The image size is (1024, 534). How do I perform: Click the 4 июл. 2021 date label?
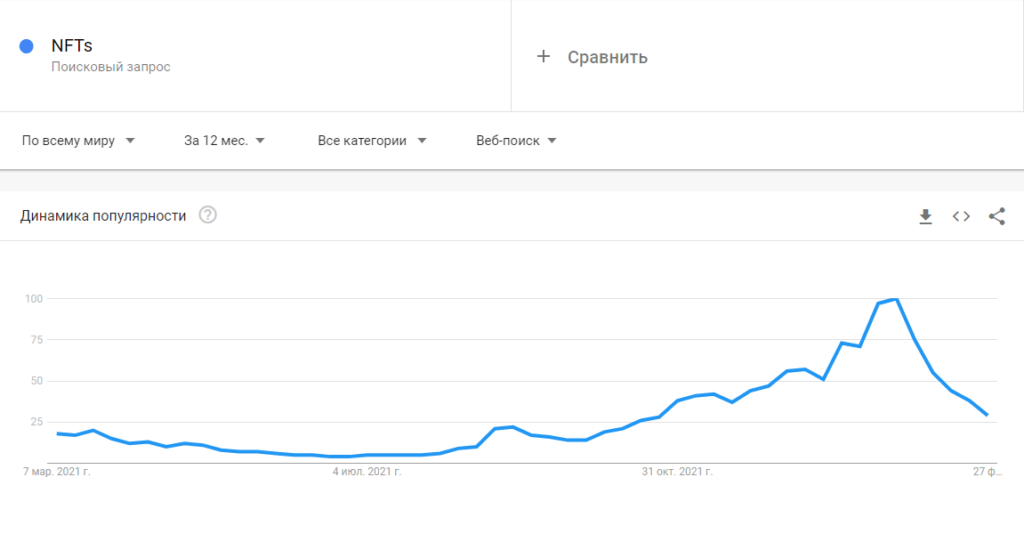tap(367, 470)
